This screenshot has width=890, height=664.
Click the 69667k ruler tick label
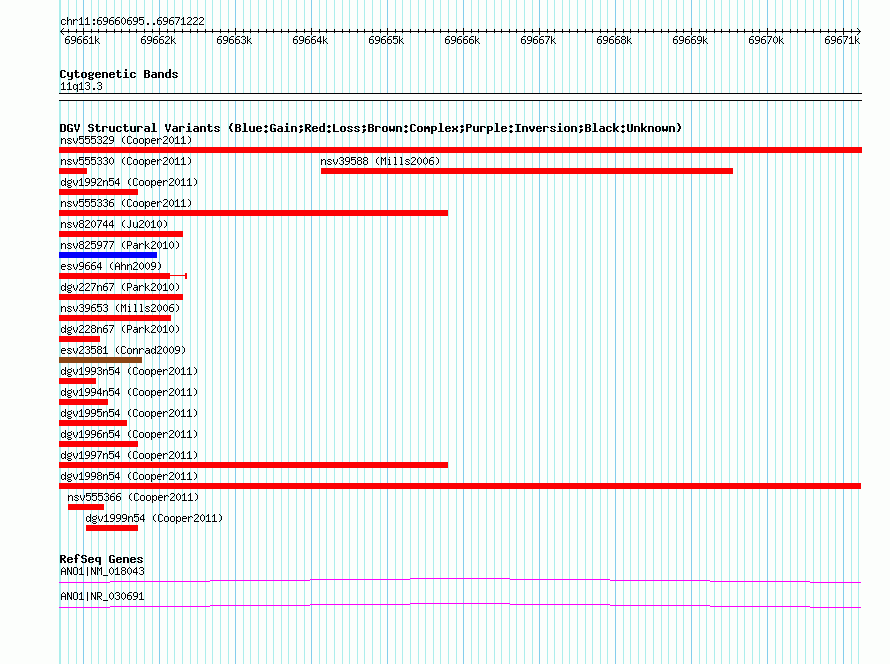point(538,40)
